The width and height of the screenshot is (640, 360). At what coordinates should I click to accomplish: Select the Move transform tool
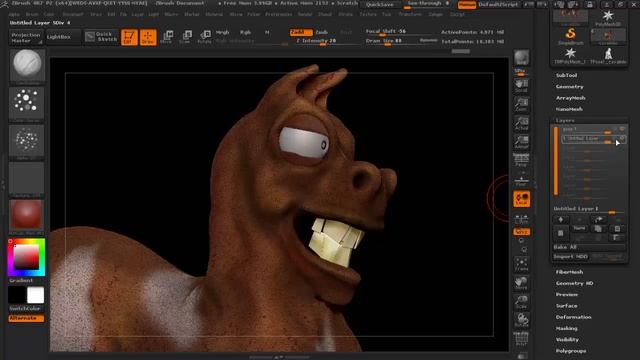click(167, 37)
